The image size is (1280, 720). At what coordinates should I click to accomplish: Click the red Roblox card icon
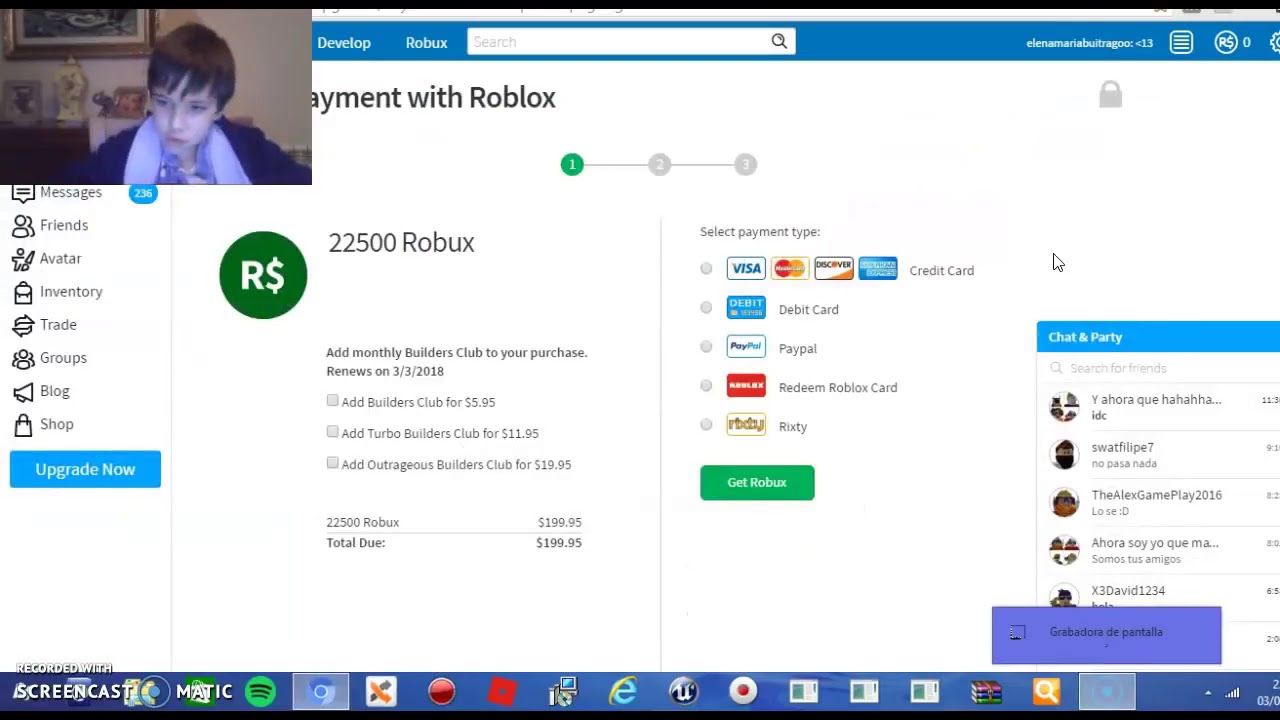[746, 386]
